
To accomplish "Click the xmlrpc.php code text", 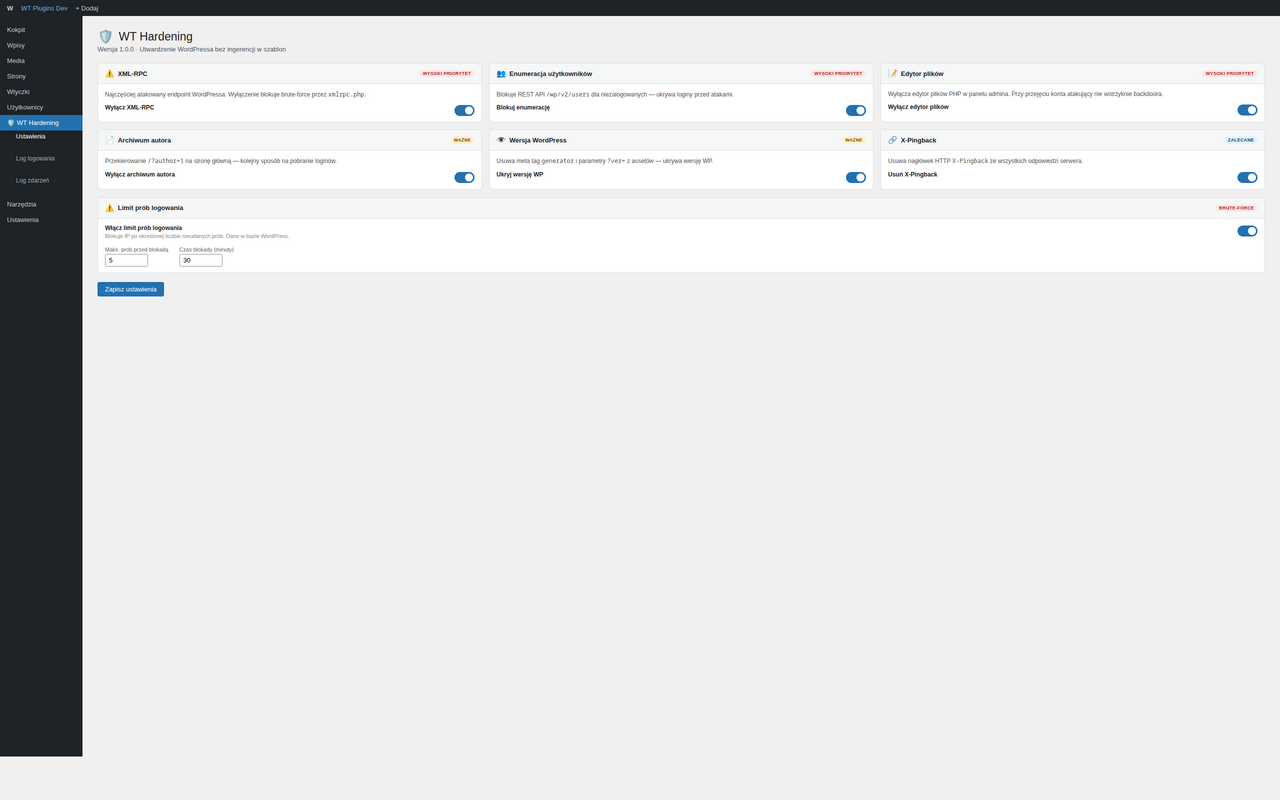I will (x=346, y=94).
